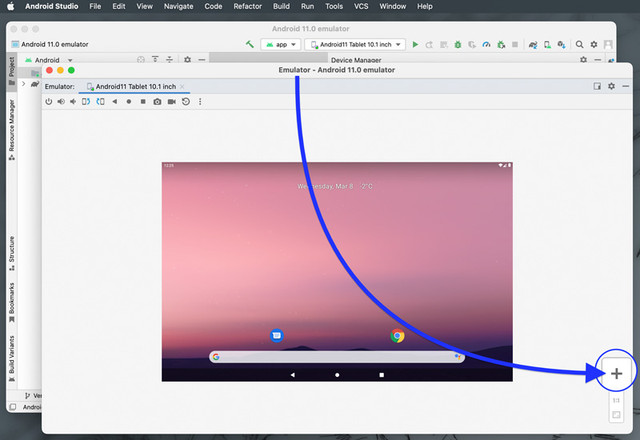The width and height of the screenshot is (640, 440).
Task: Take an emulator screenshot with the camera icon
Action: 157,102
